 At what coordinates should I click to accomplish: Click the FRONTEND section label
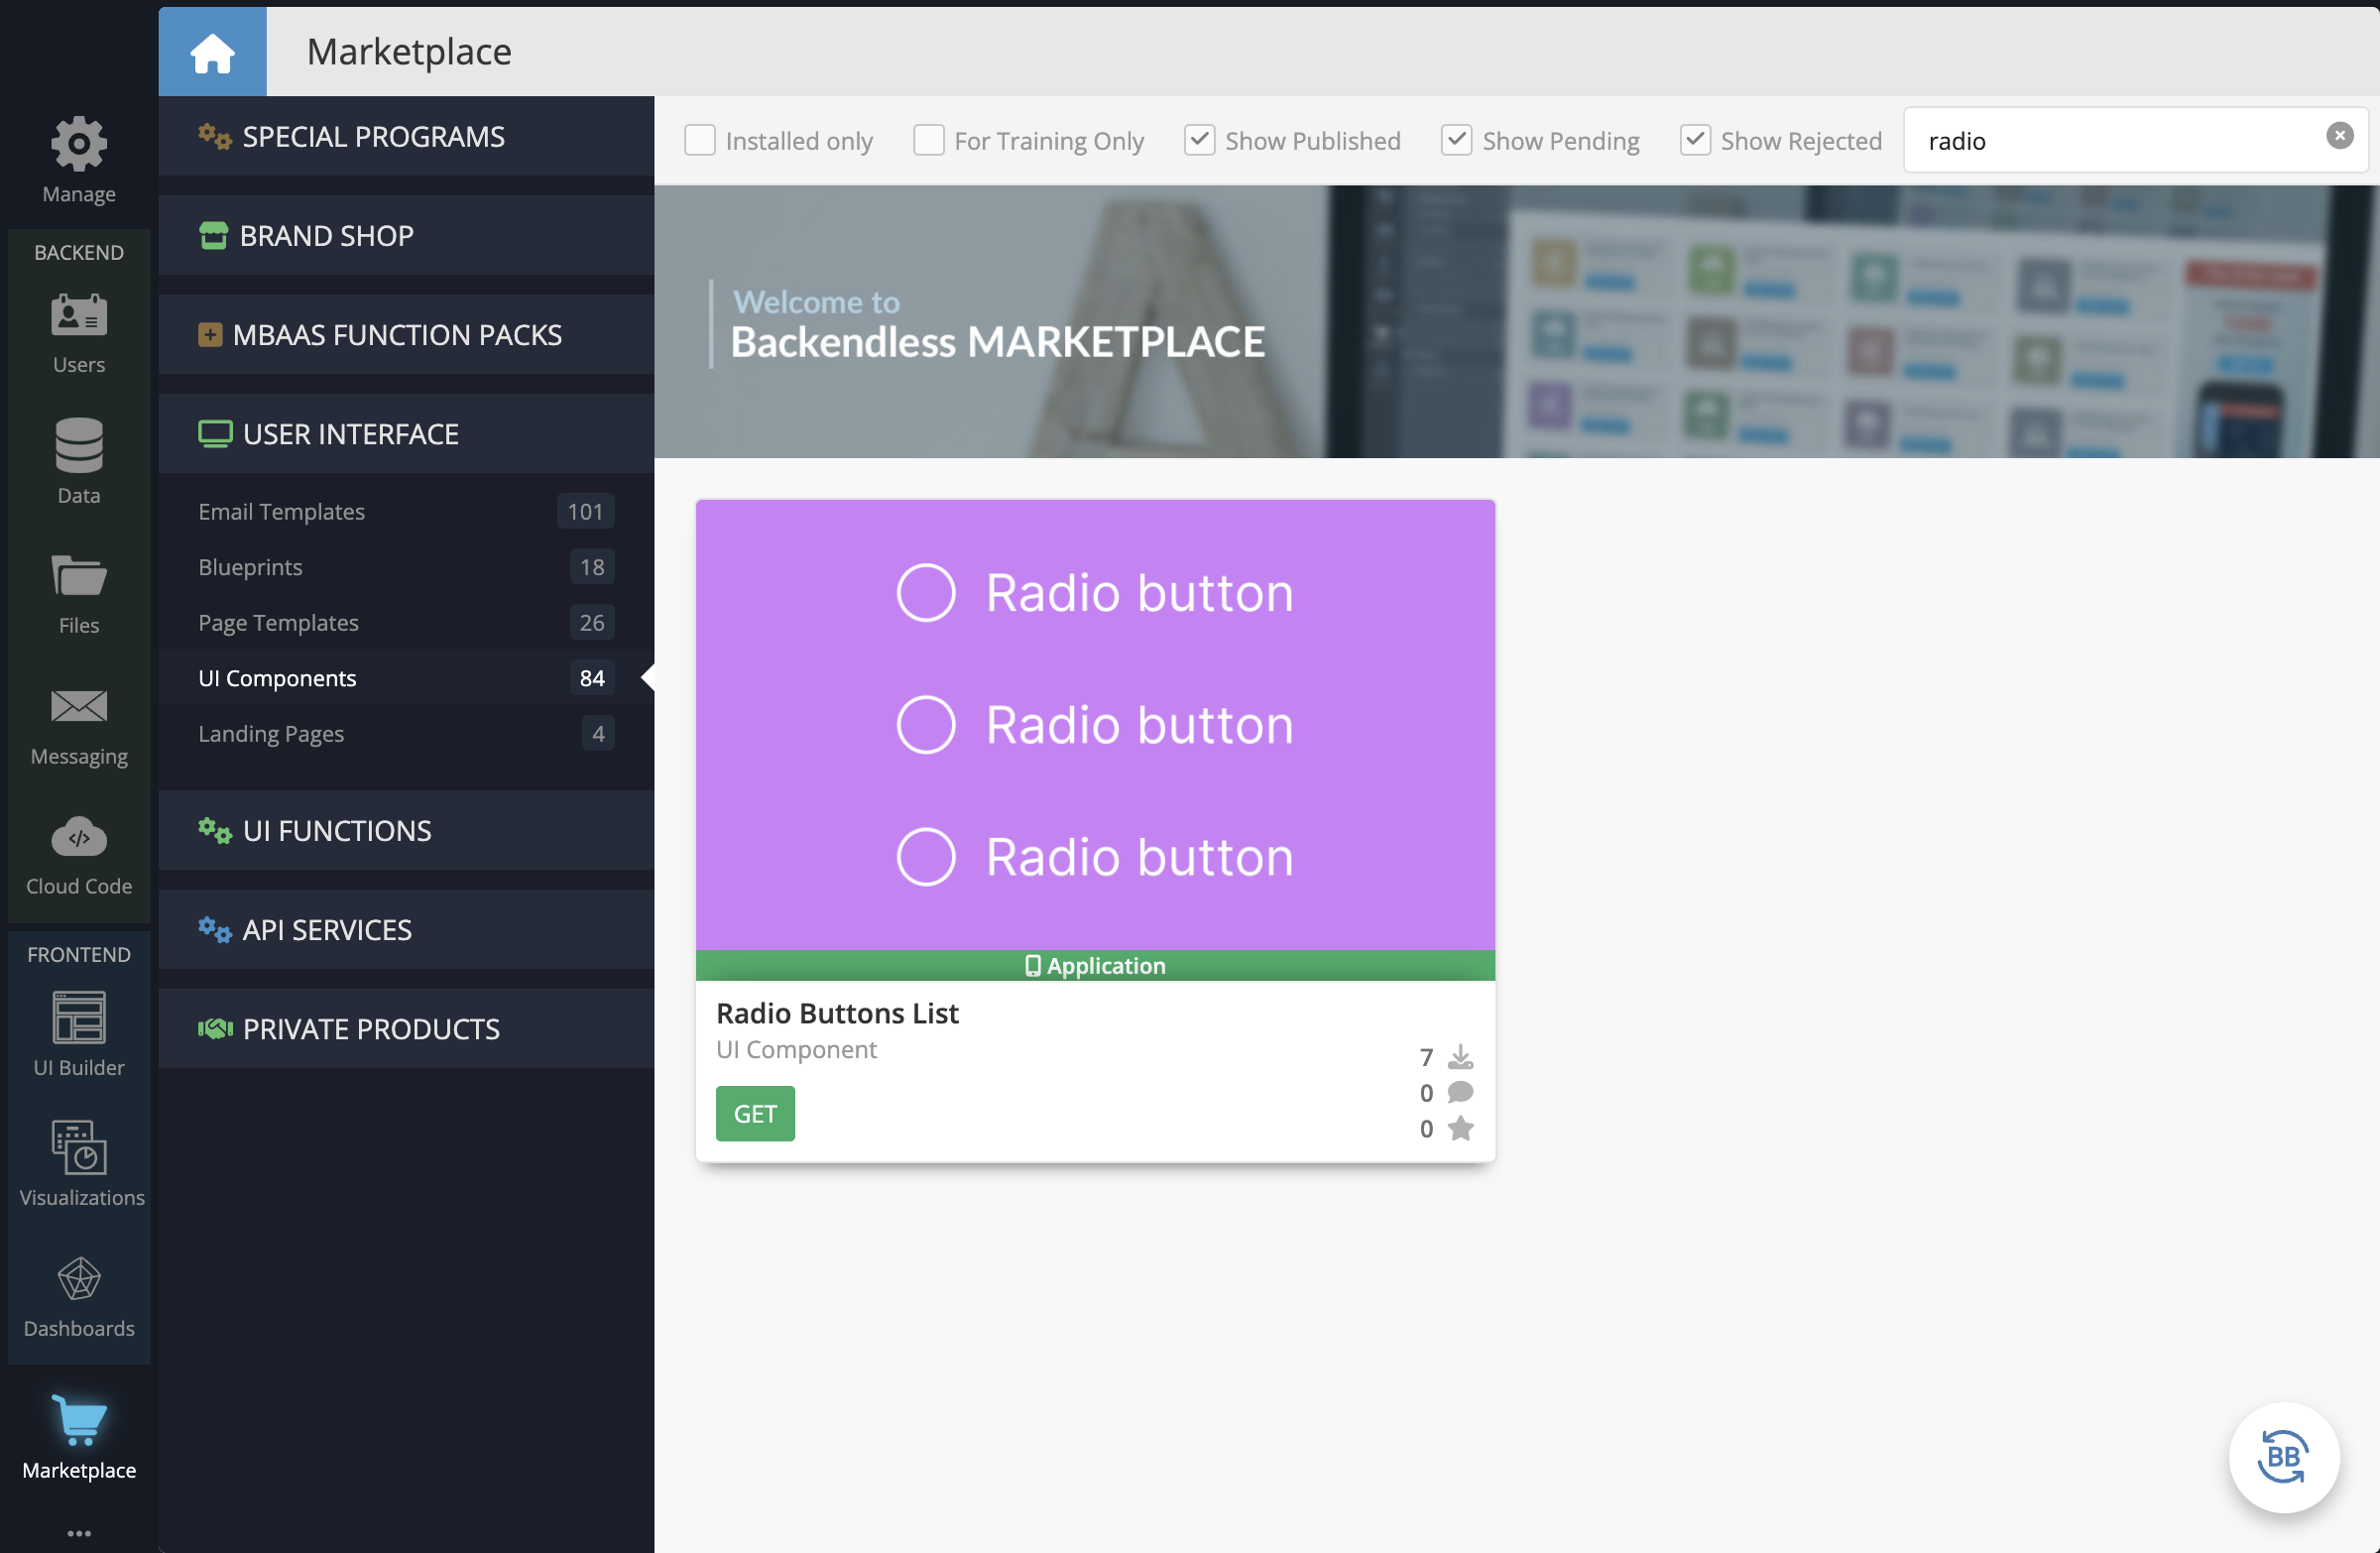click(79, 955)
